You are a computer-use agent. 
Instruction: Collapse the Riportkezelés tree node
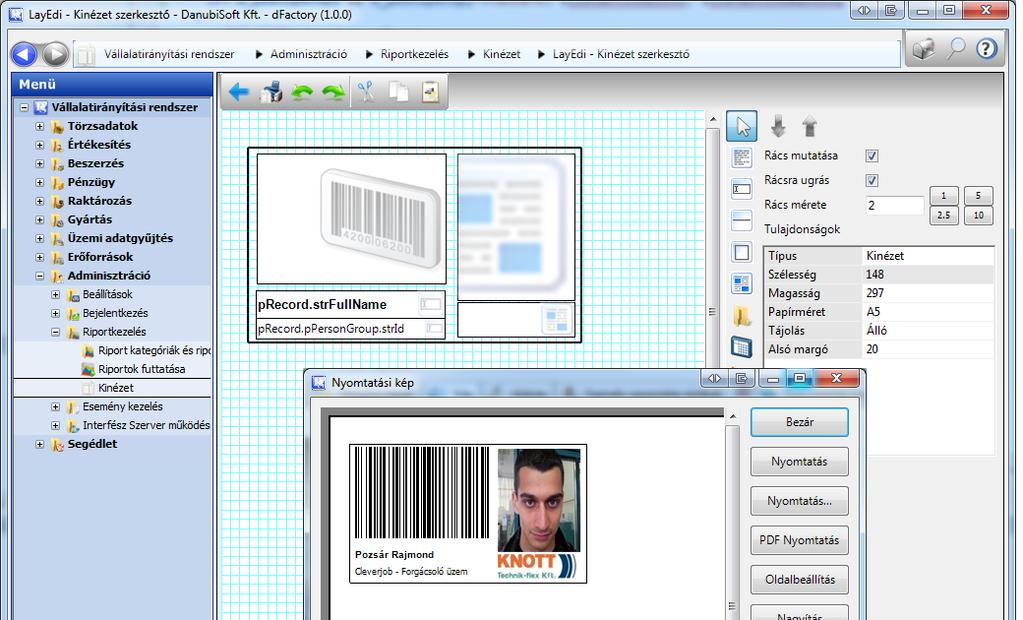tap(55, 332)
